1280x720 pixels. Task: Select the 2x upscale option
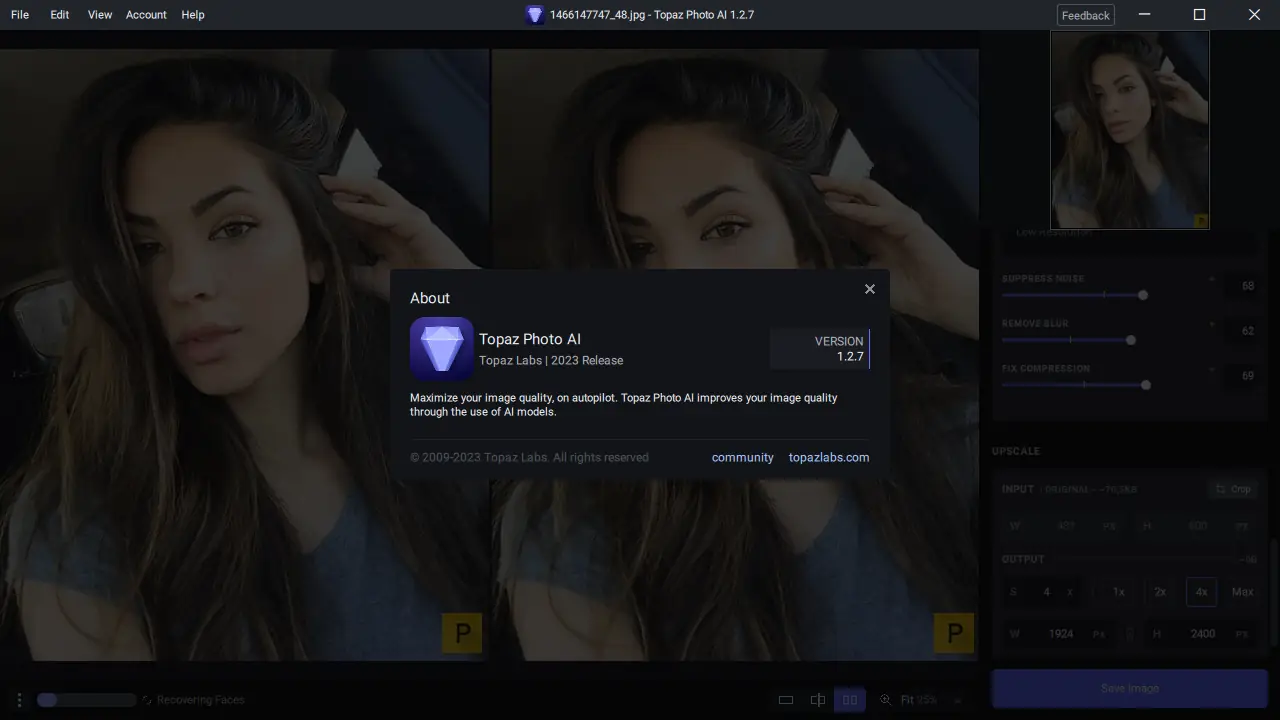1160,592
